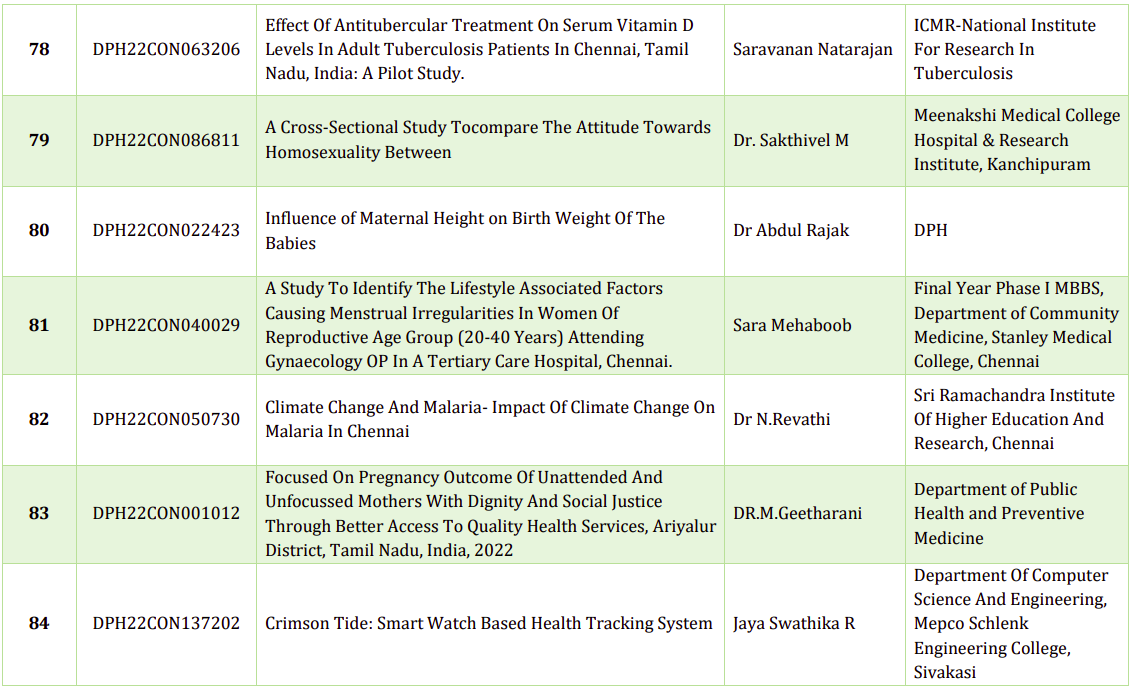The width and height of the screenshot is (1132, 689).
Task: Click author Dr. Sakthivel M
Action: (x=791, y=140)
